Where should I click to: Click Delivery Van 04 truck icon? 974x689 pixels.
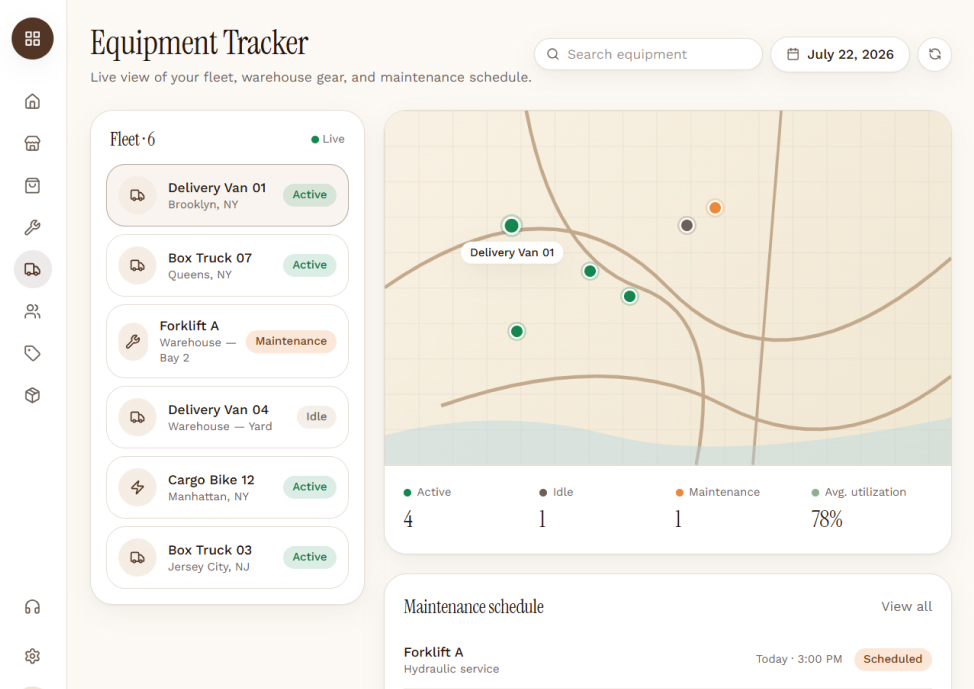pyautogui.click(x=137, y=417)
